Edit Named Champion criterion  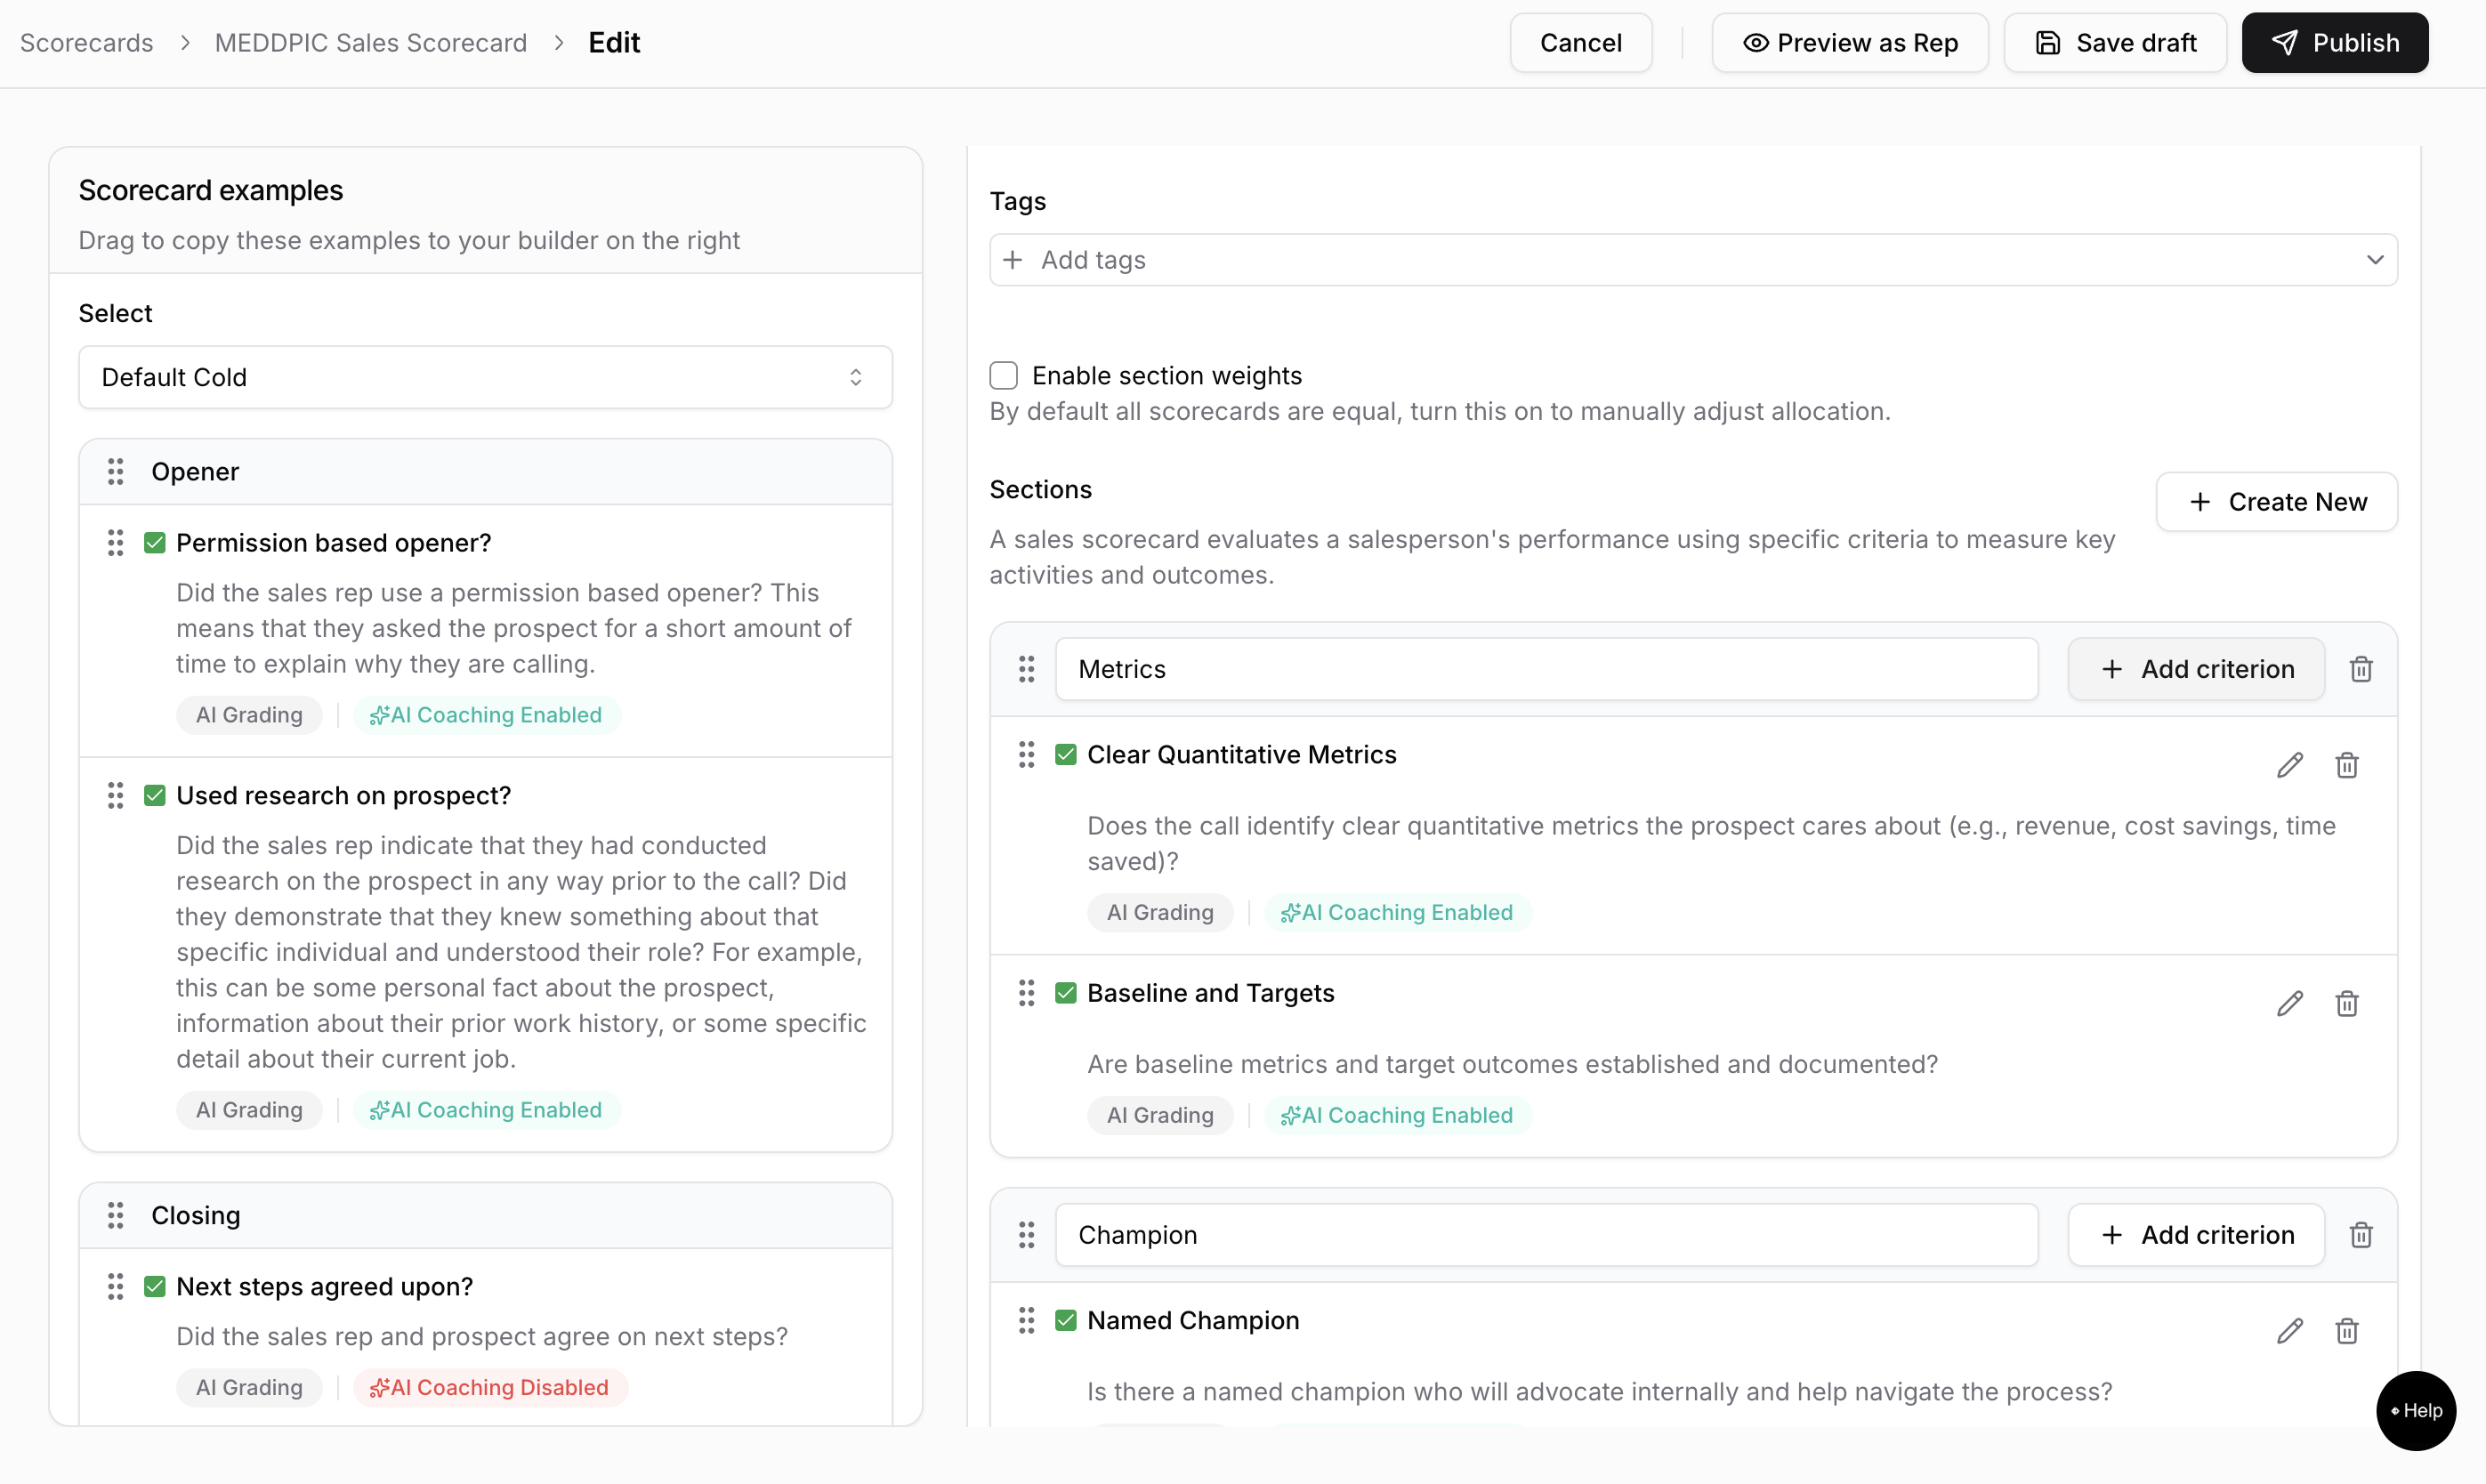coord(2290,1331)
